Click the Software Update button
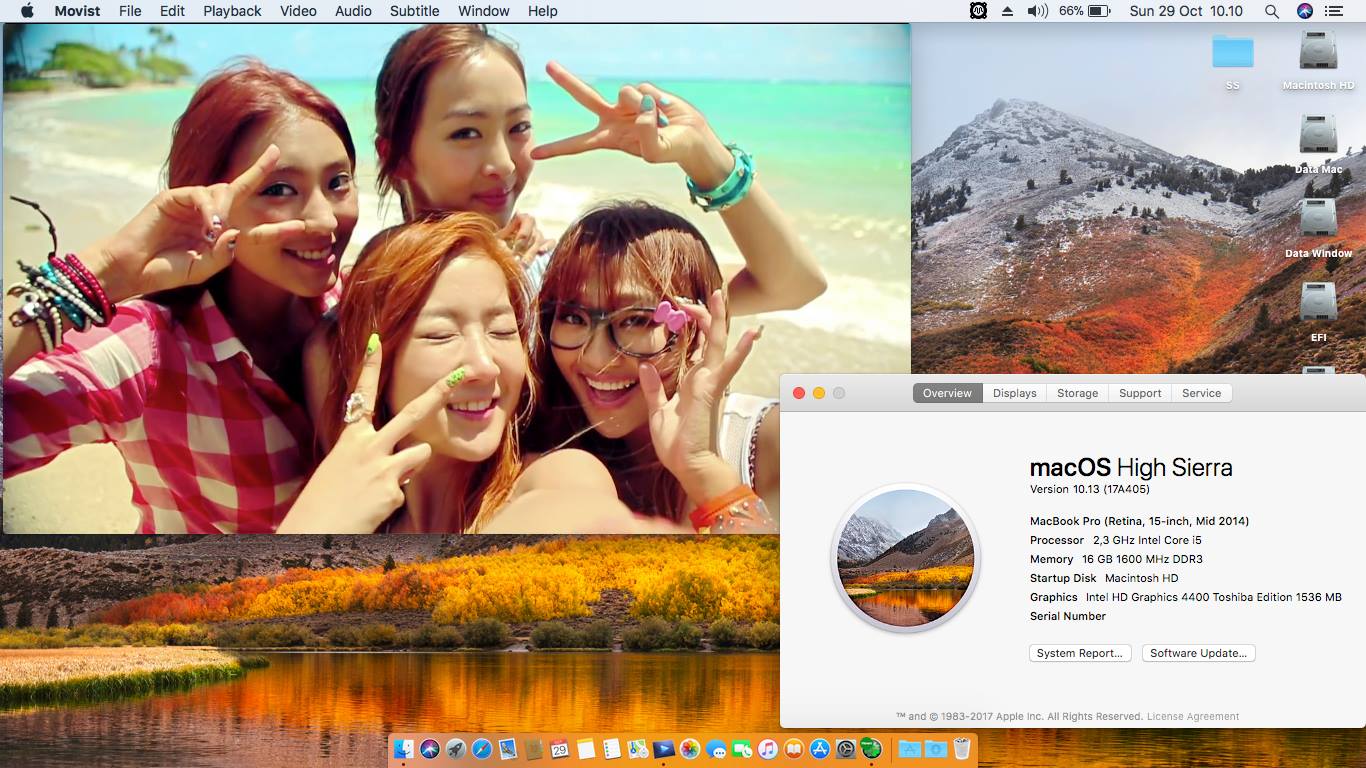The height and width of the screenshot is (768, 1366). [1198, 653]
